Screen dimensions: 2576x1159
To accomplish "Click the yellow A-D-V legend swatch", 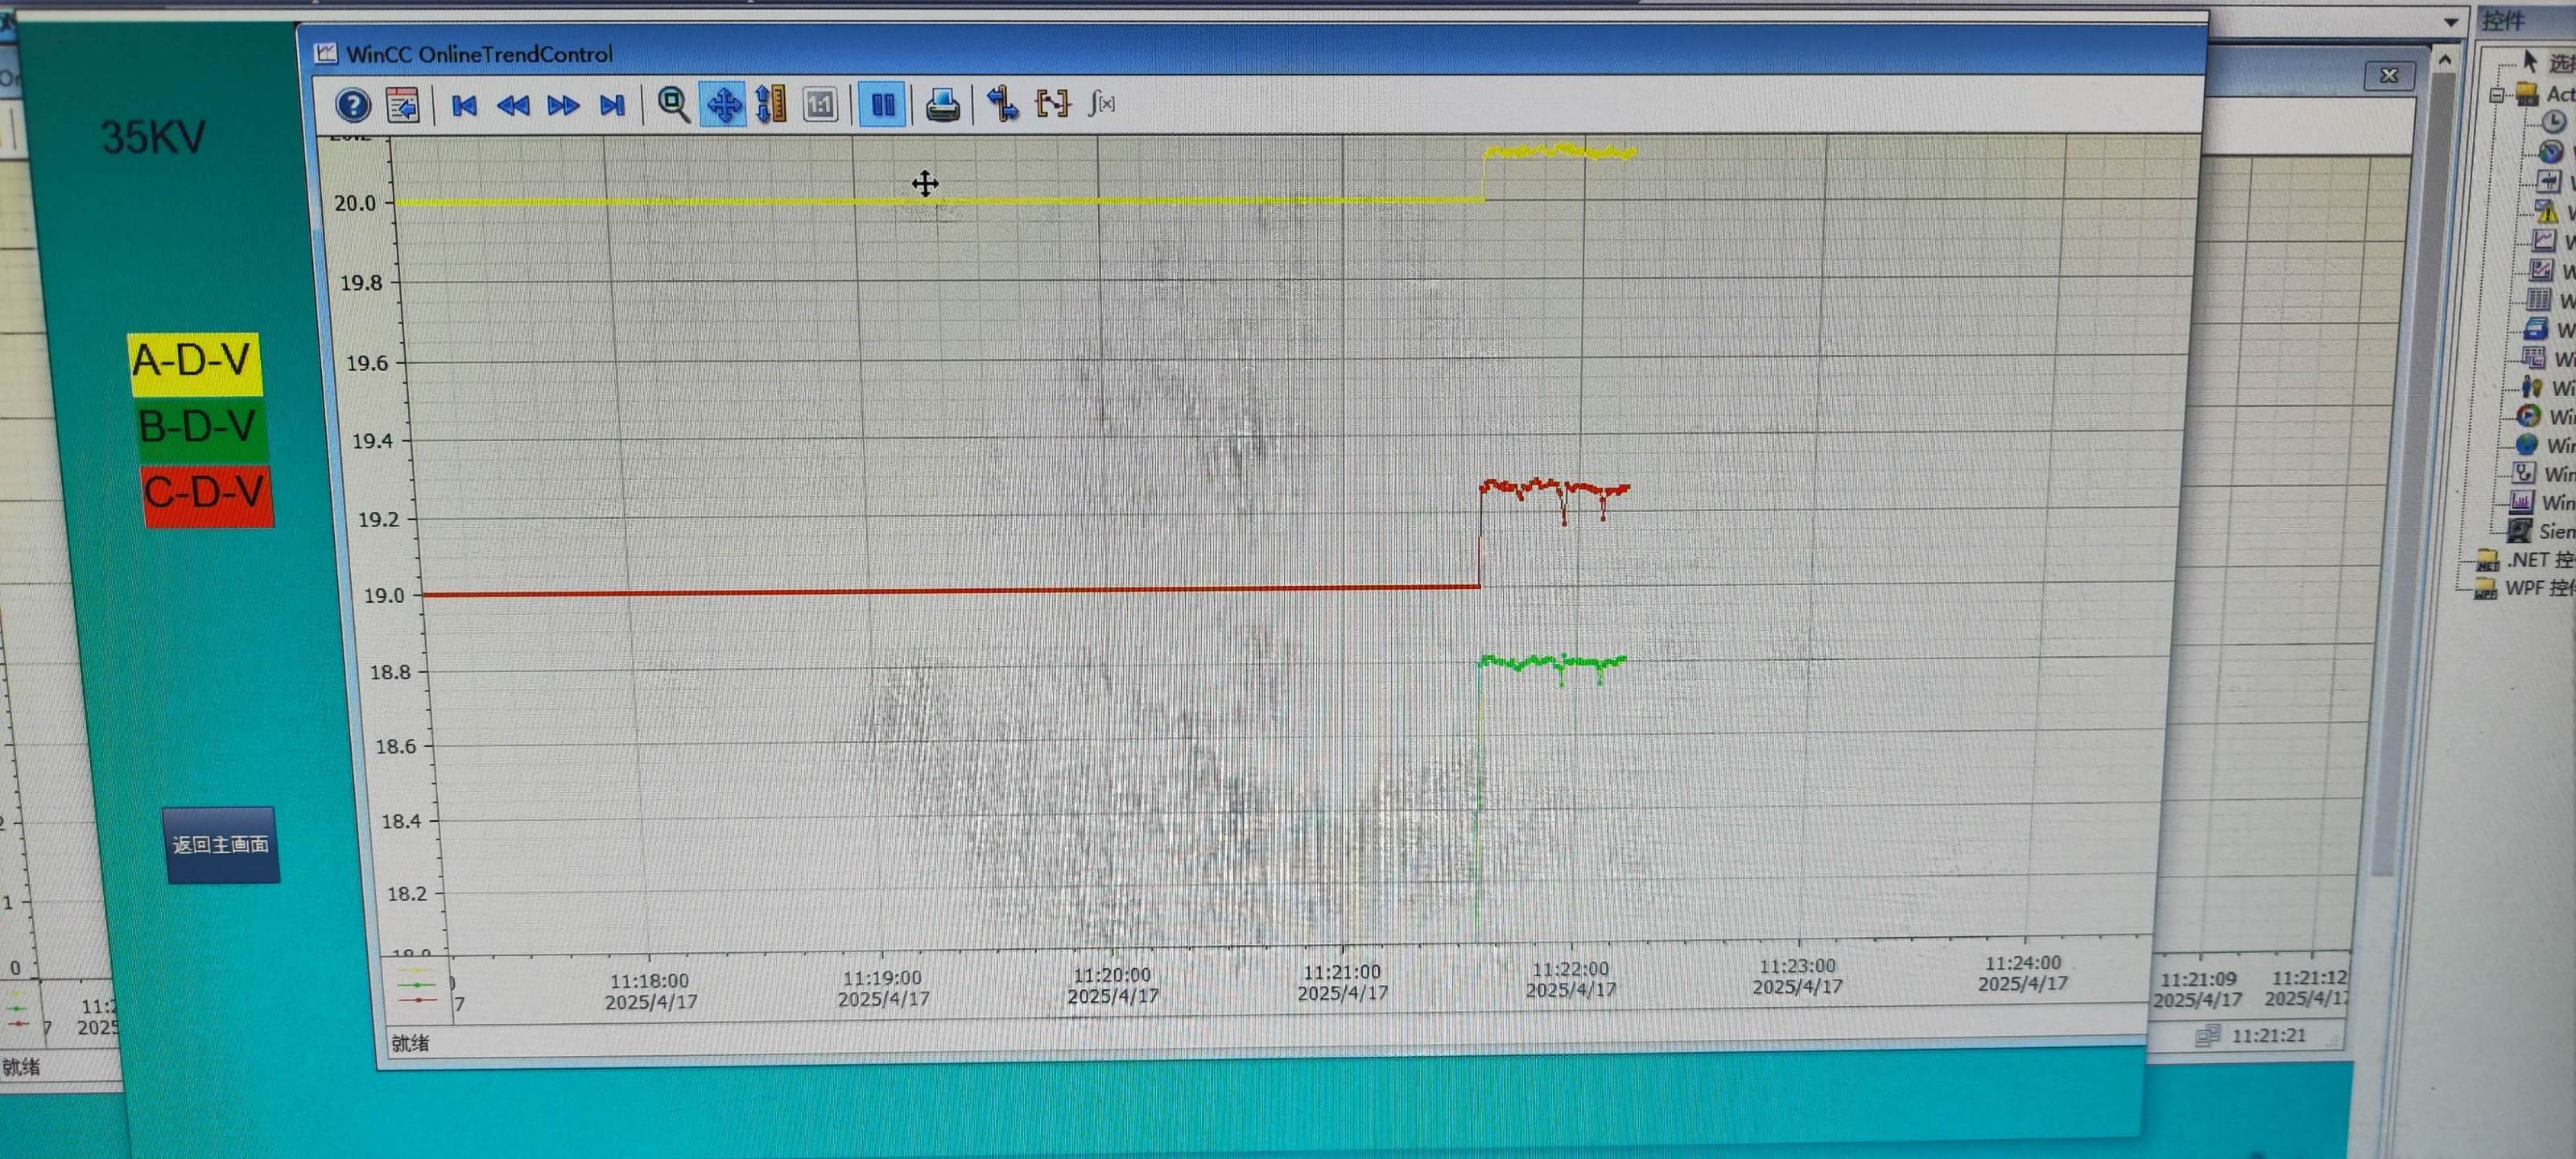I will click(x=194, y=362).
